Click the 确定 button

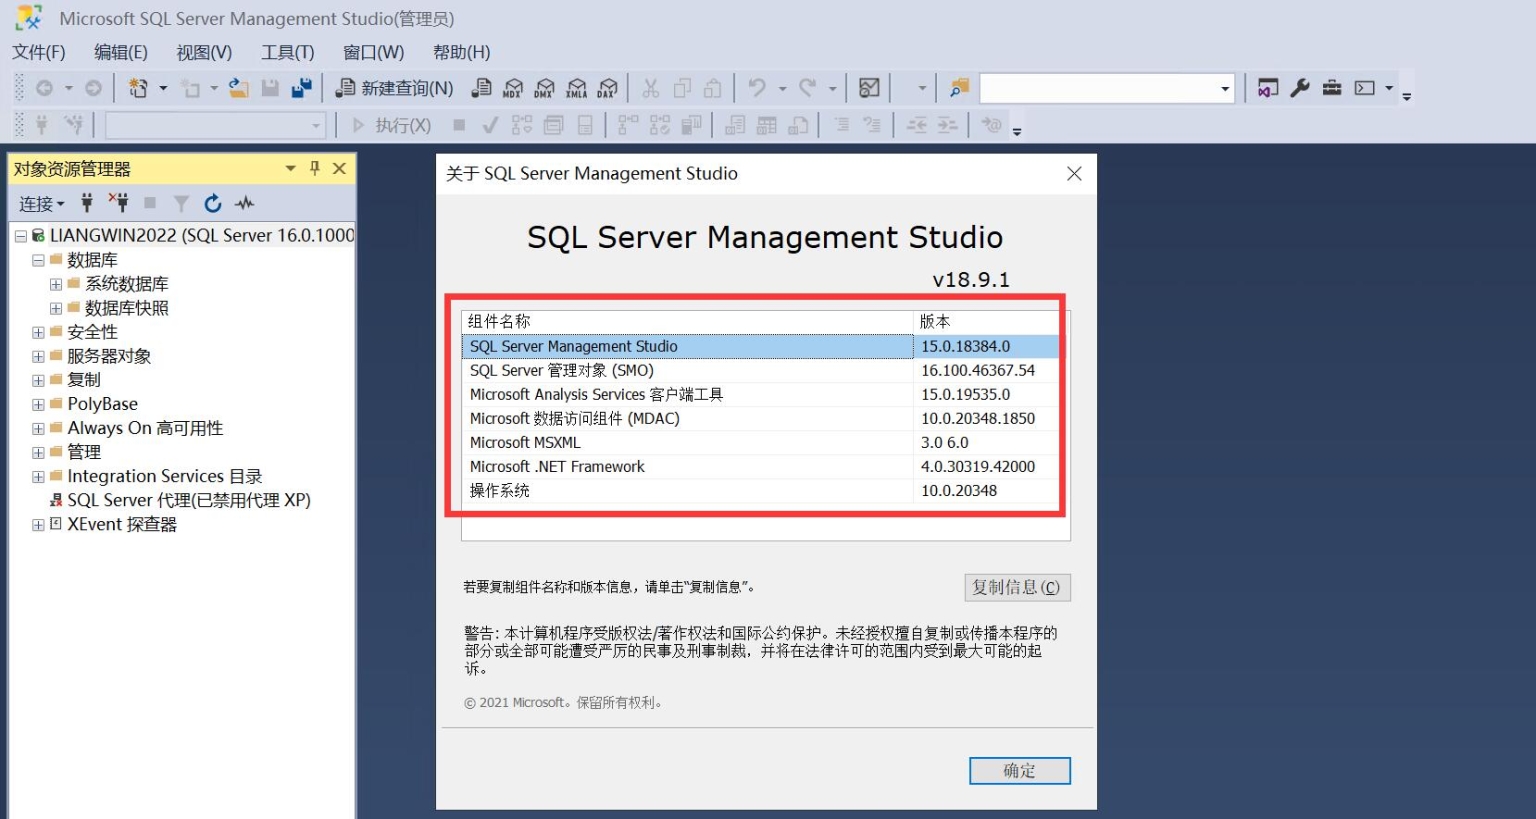coord(1019,770)
